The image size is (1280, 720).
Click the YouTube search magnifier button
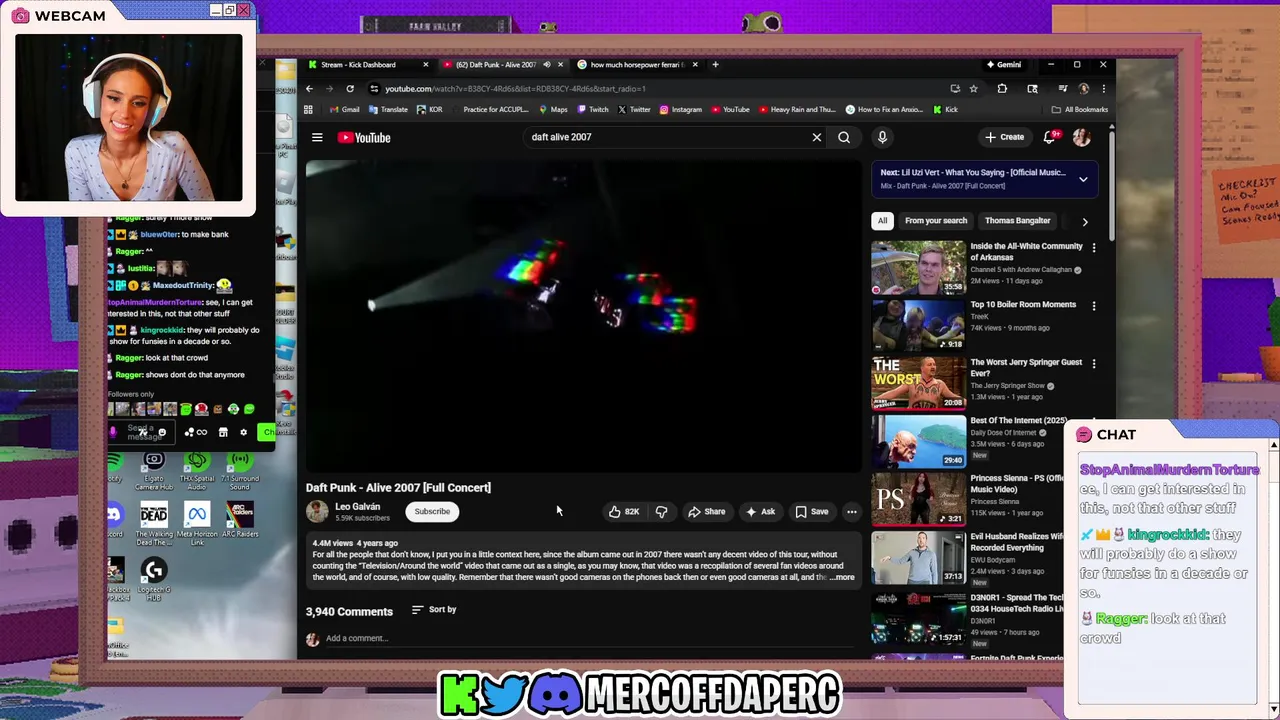tap(844, 137)
